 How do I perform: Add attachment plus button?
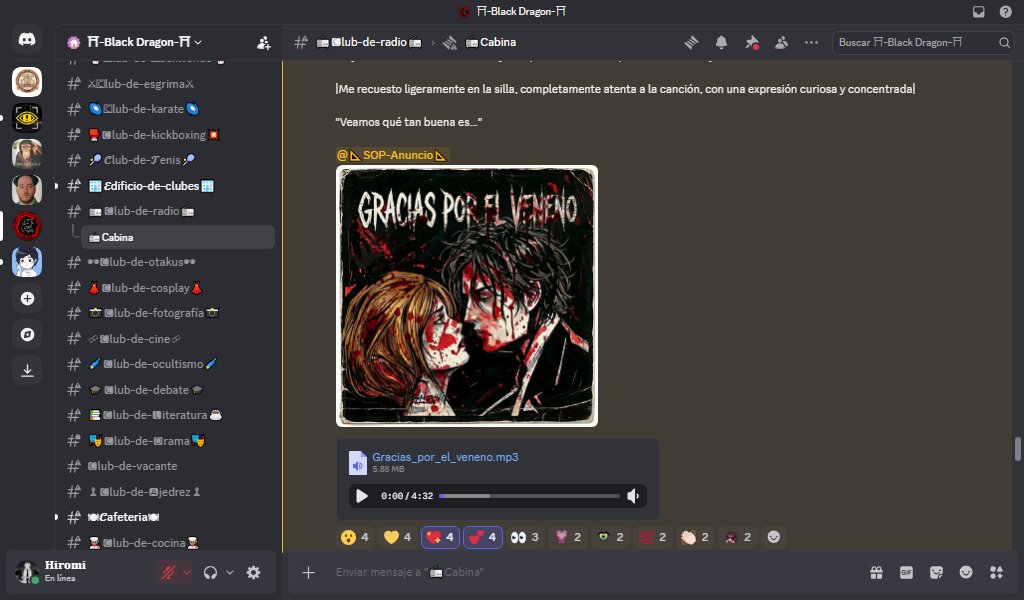click(x=308, y=573)
